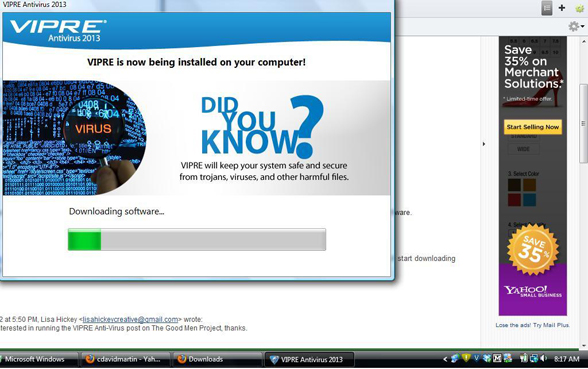Viewport: 588px width, 369px height.
Task: Click the lisahickeycreative@gmail.com email link
Action: (130, 320)
